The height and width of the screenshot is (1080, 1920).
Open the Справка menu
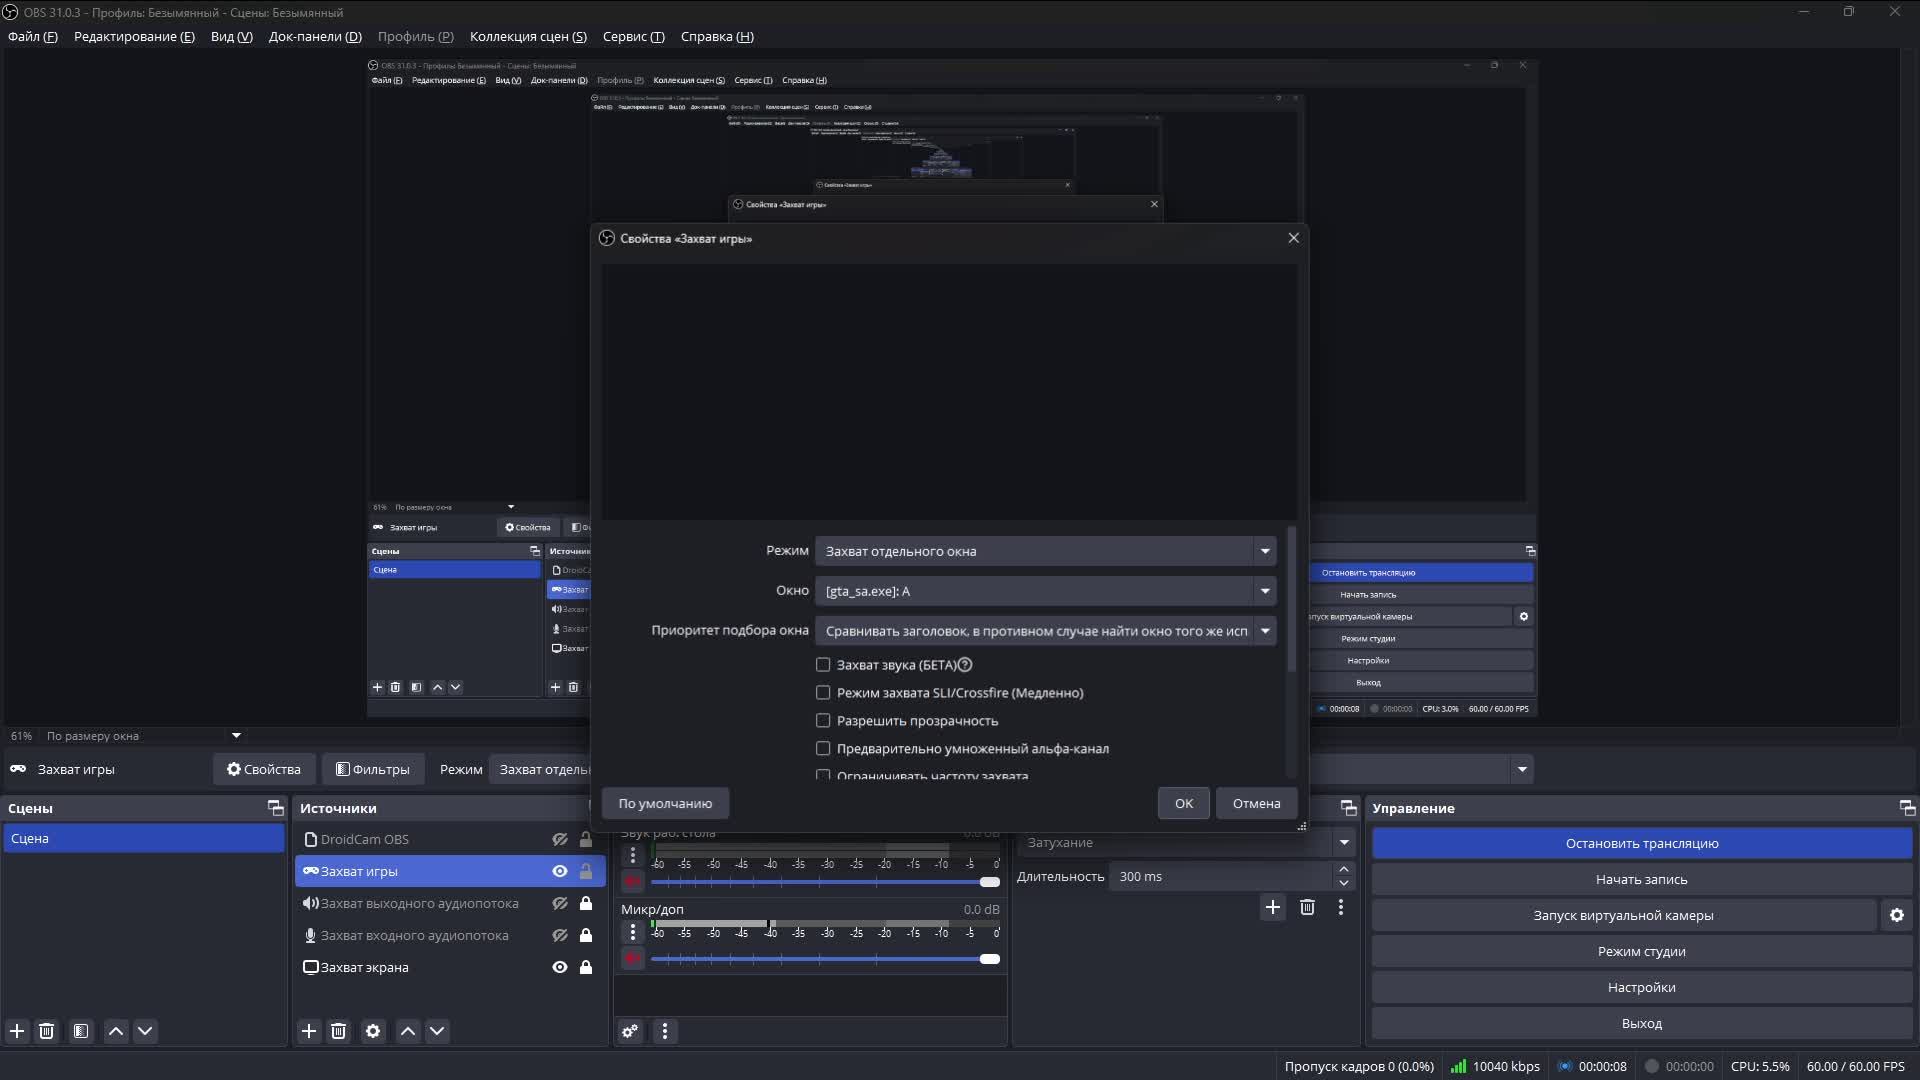click(717, 37)
